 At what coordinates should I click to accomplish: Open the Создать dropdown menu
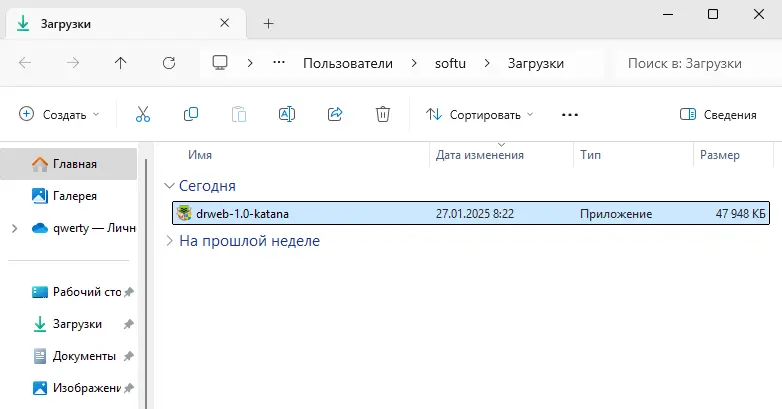click(60, 115)
